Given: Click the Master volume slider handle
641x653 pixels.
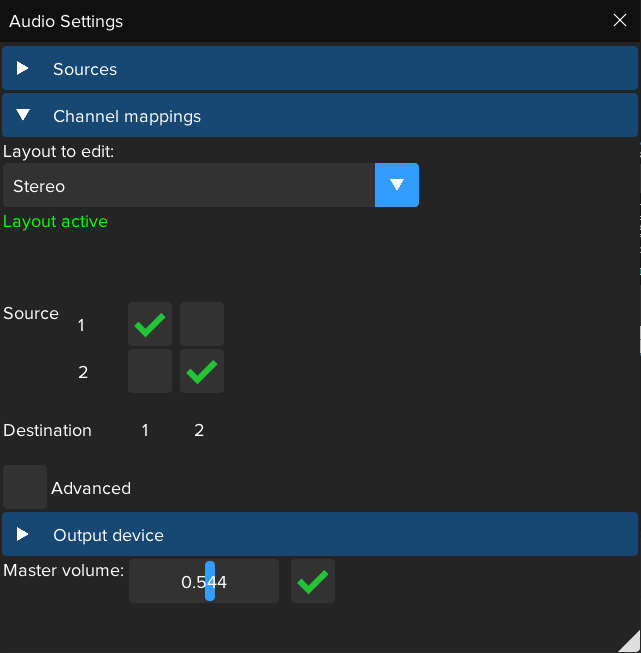Looking at the screenshot, I should (x=210, y=581).
